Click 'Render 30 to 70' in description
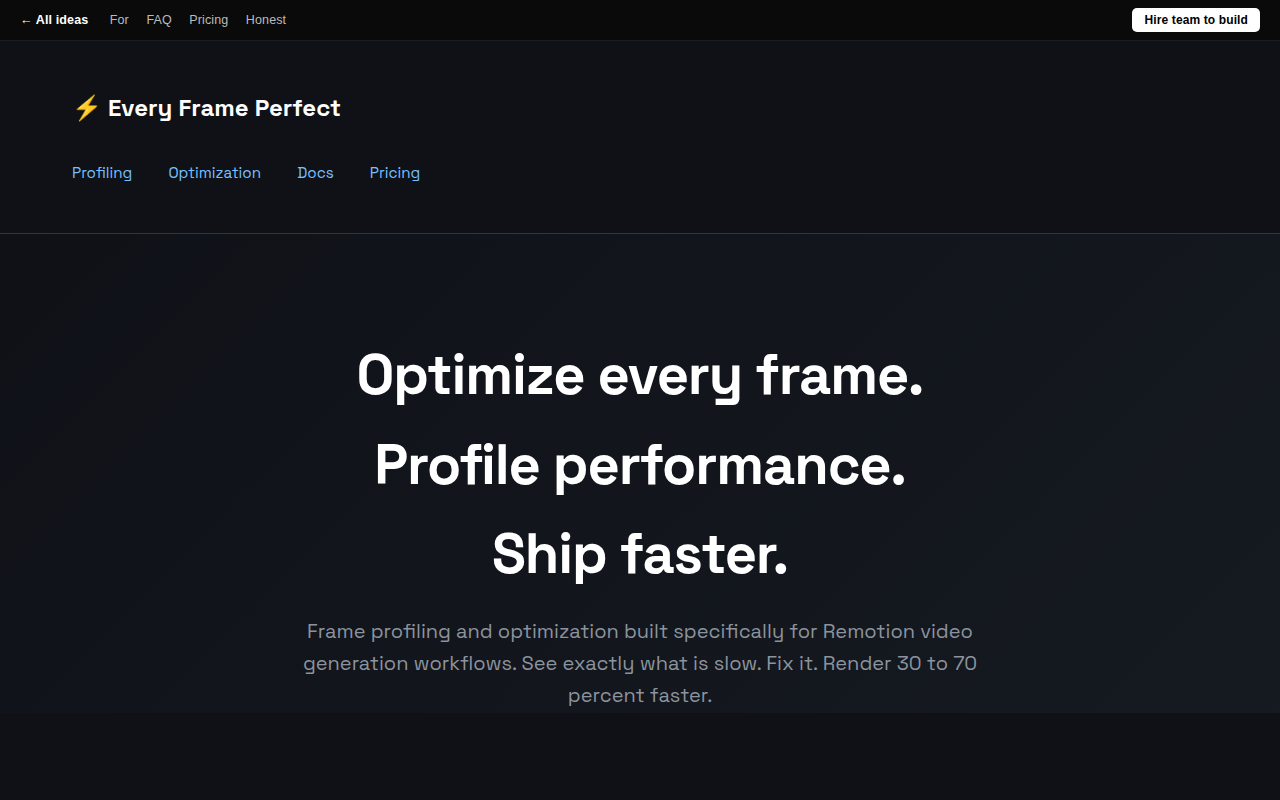The height and width of the screenshot is (800, 1280). (x=900, y=663)
